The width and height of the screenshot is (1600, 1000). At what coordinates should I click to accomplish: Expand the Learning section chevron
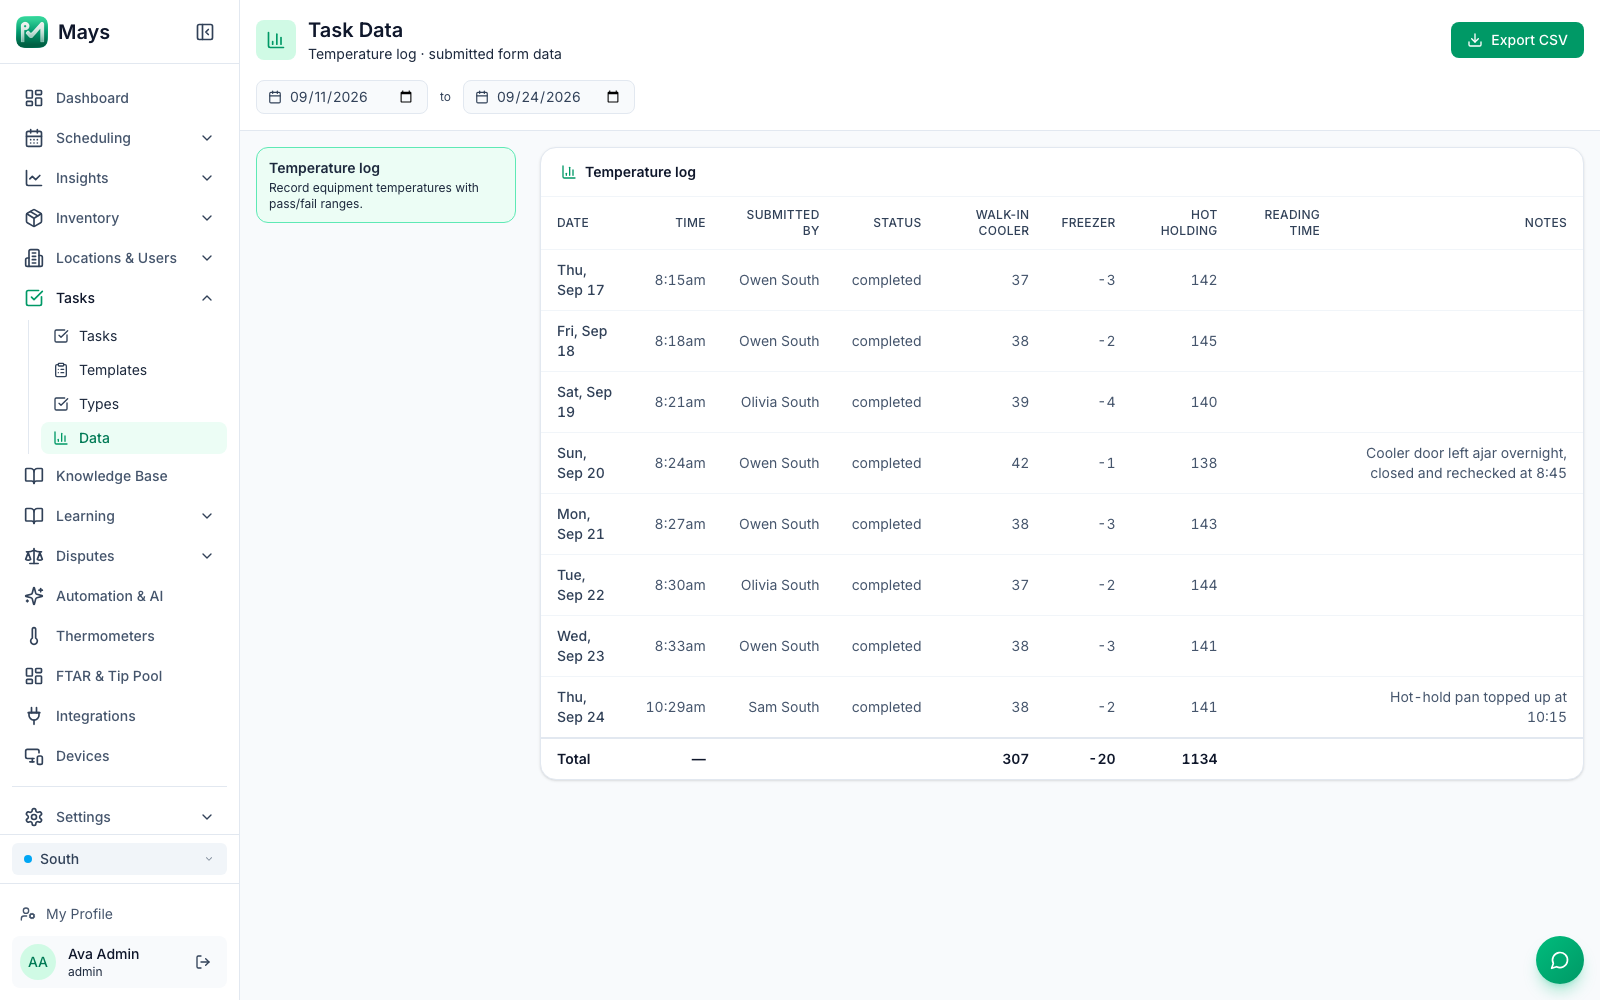(207, 516)
